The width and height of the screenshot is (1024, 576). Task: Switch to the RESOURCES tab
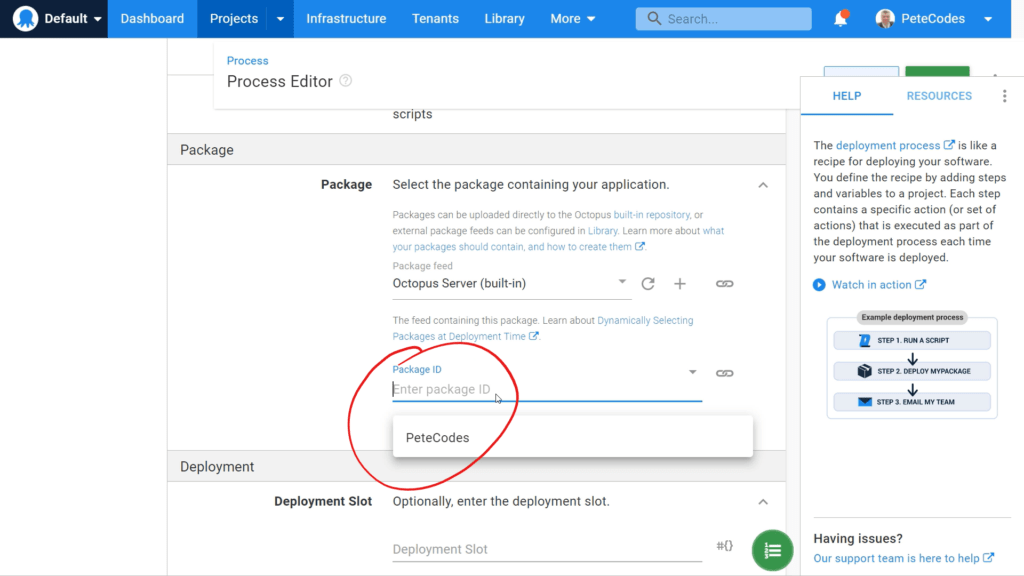click(x=938, y=96)
